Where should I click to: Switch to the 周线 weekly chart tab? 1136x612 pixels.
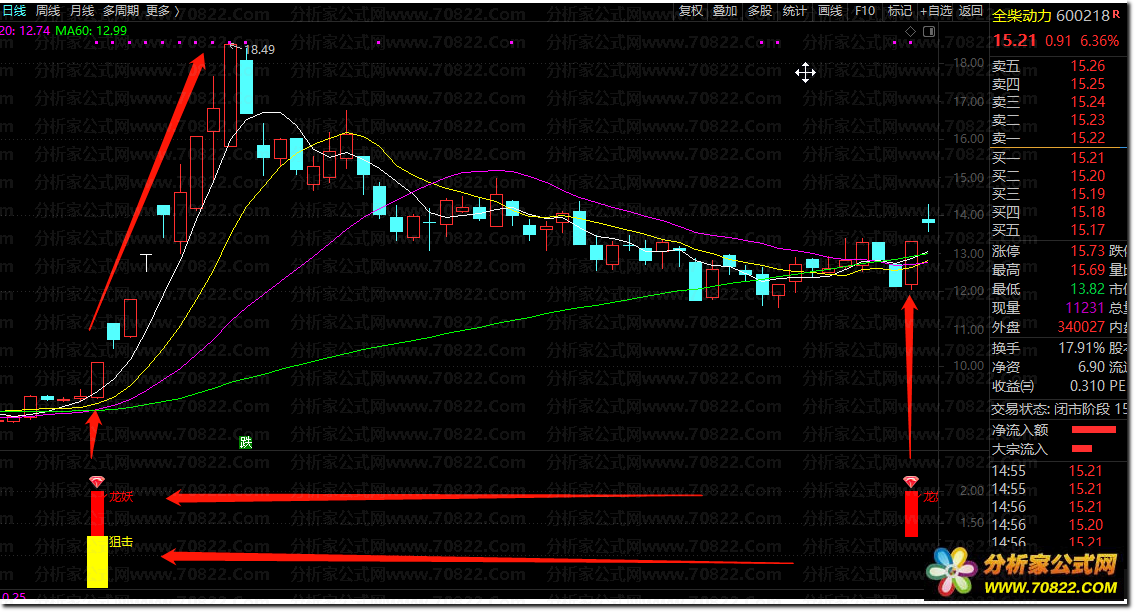pyautogui.click(x=48, y=11)
